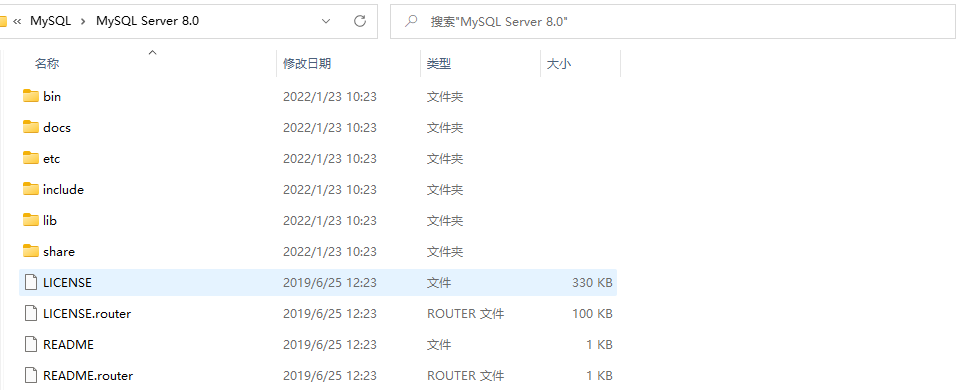Viewport: 960px width, 390px height.
Task: Select the file name text README
Action: point(69,345)
